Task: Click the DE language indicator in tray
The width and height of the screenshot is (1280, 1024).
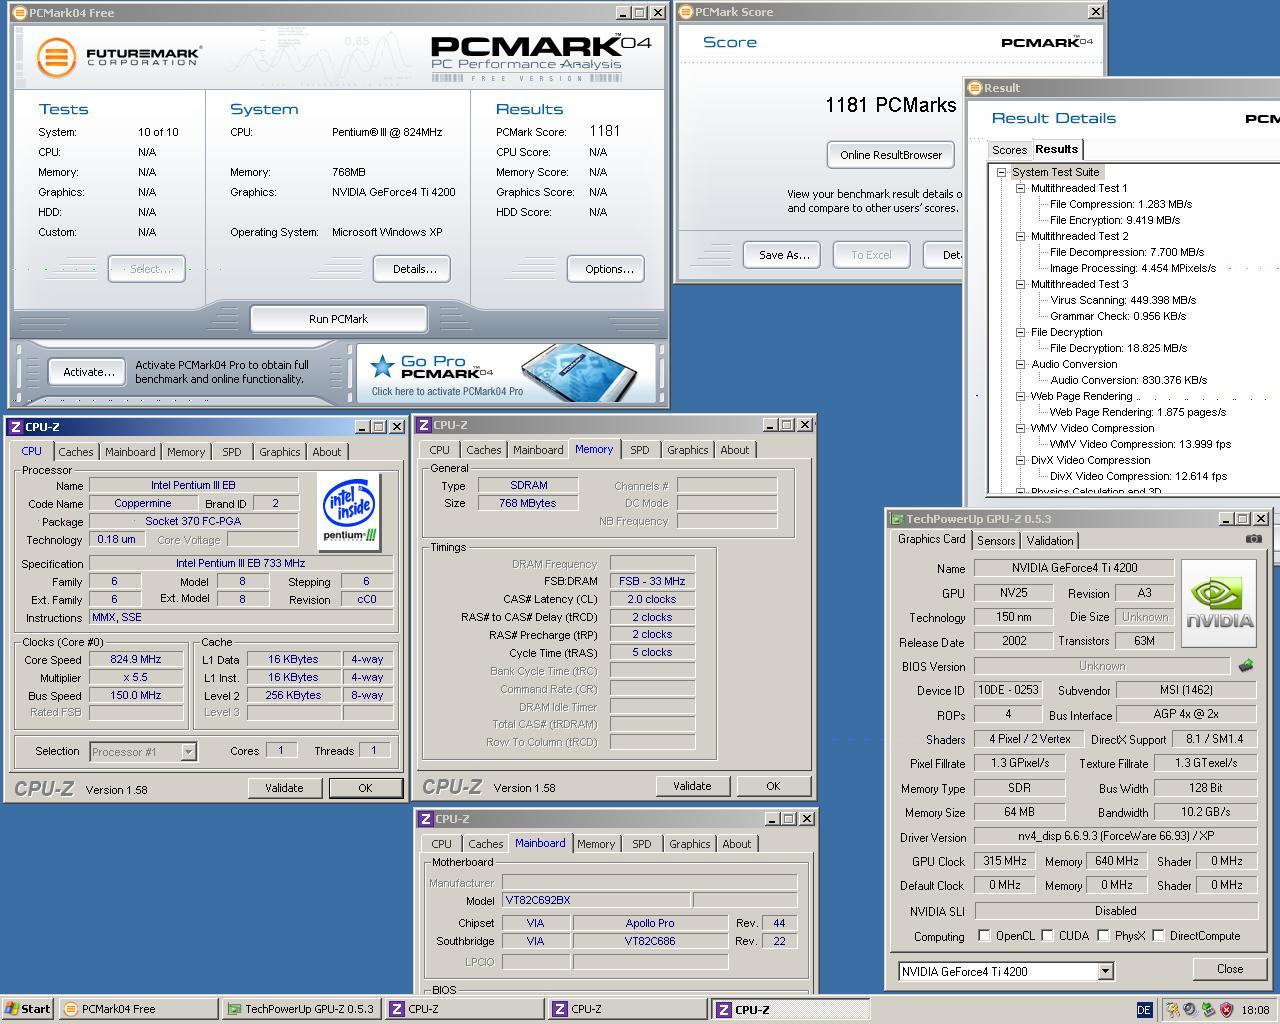Action: click(1145, 1010)
